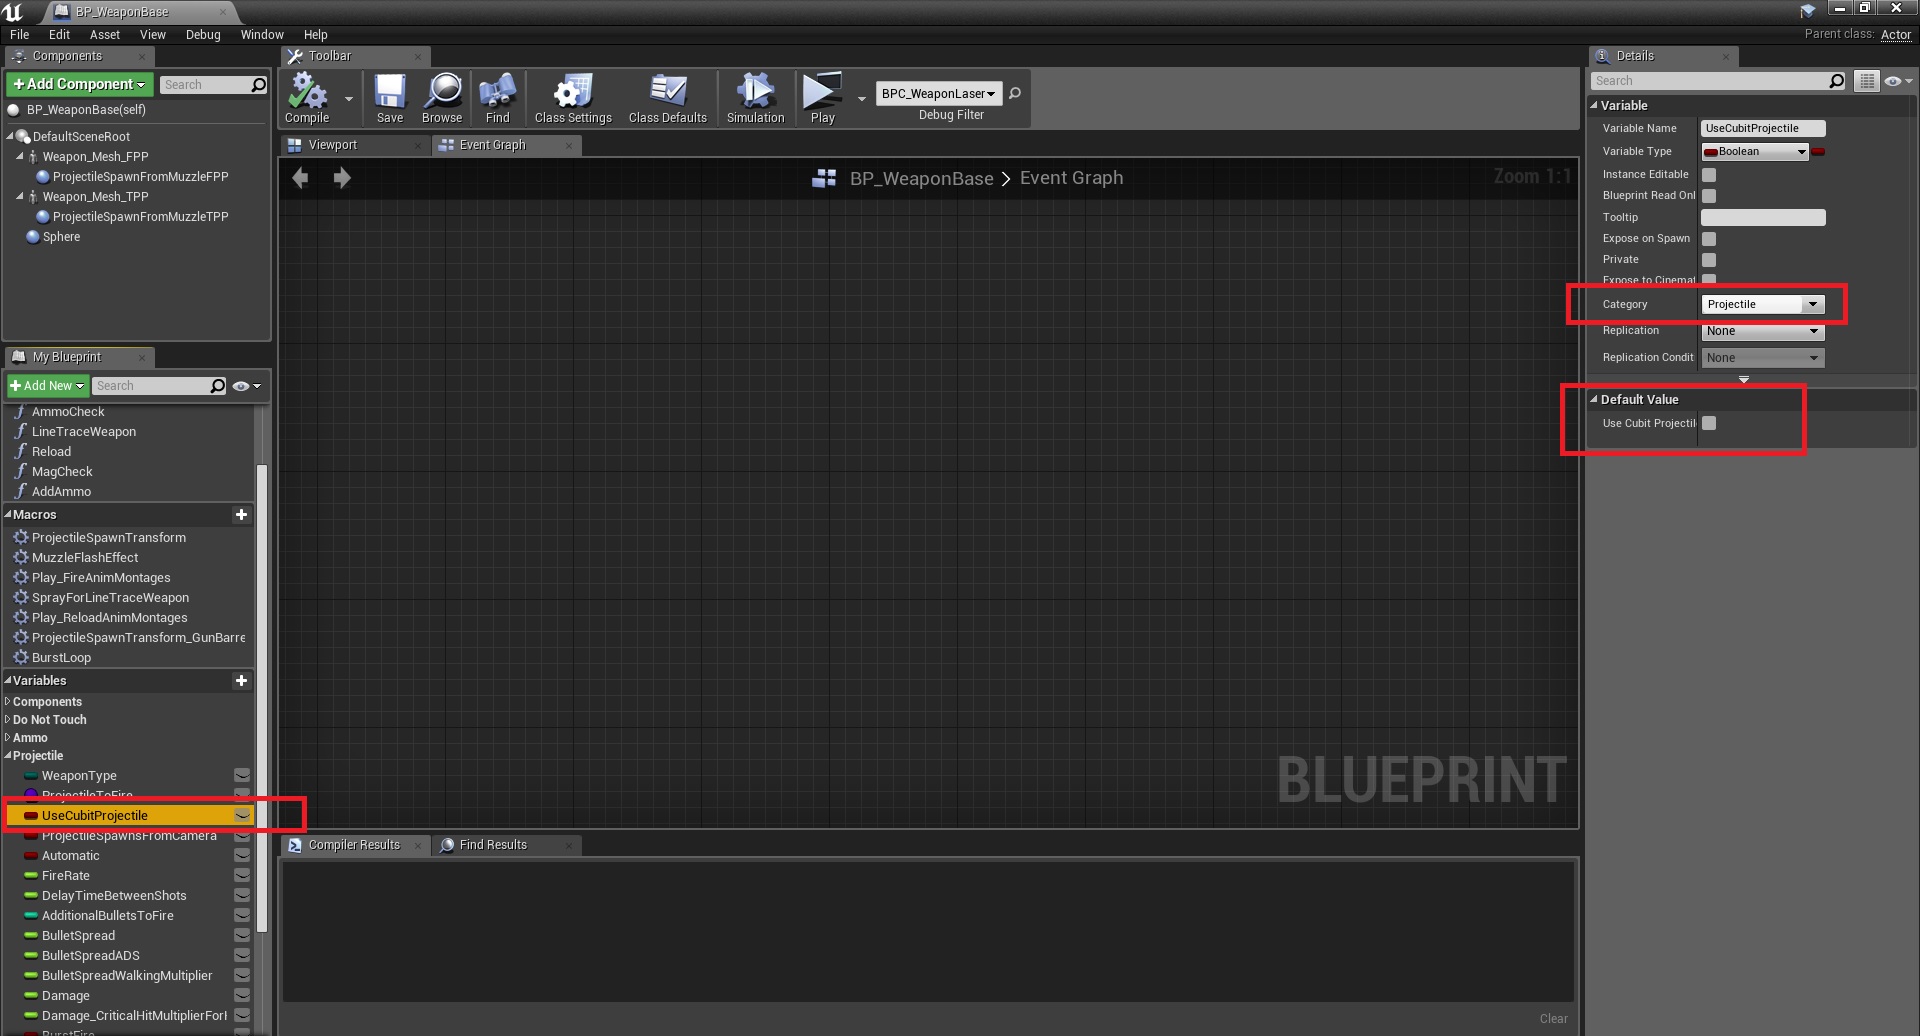Viewport: 1920px width, 1036px height.
Task: Save the BP_WeaponBase asset
Action: tap(389, 95)
